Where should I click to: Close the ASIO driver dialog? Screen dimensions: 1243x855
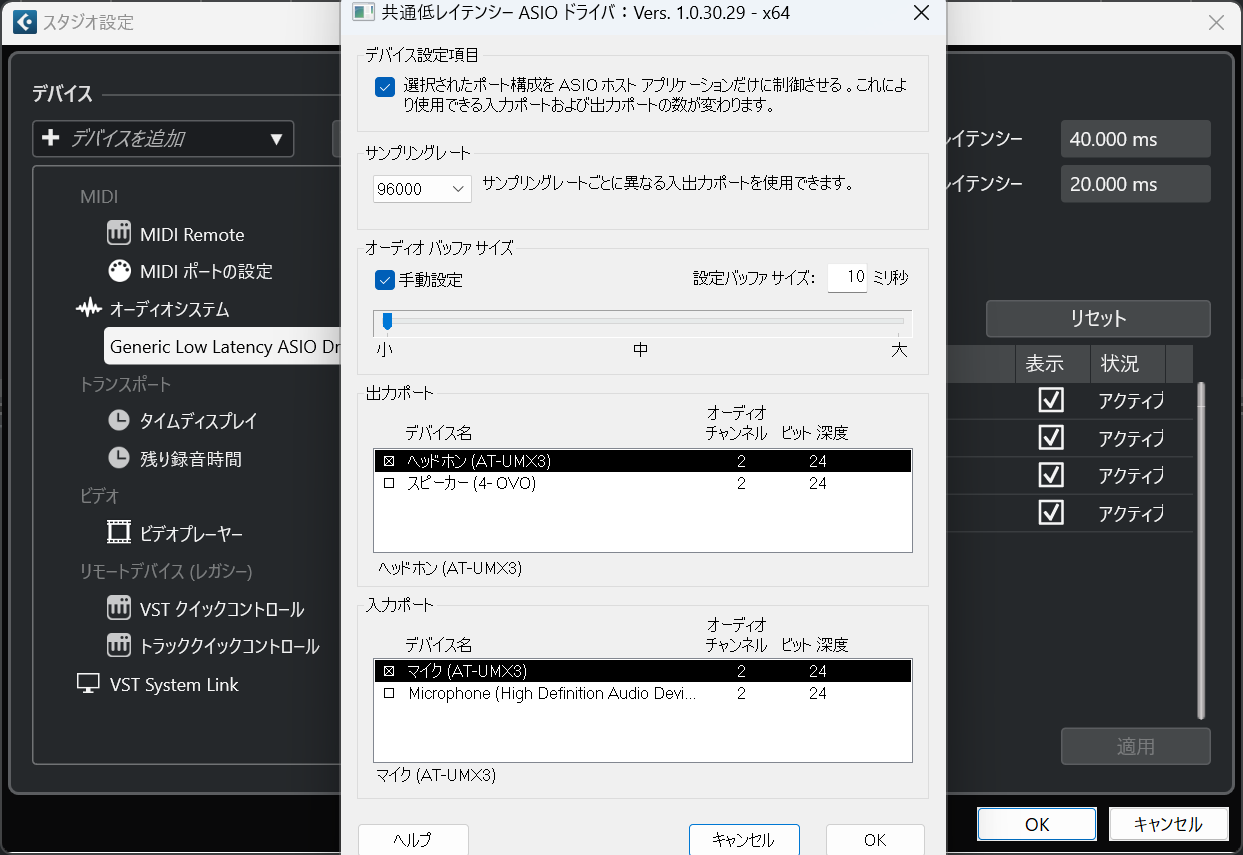pos(922,13)
